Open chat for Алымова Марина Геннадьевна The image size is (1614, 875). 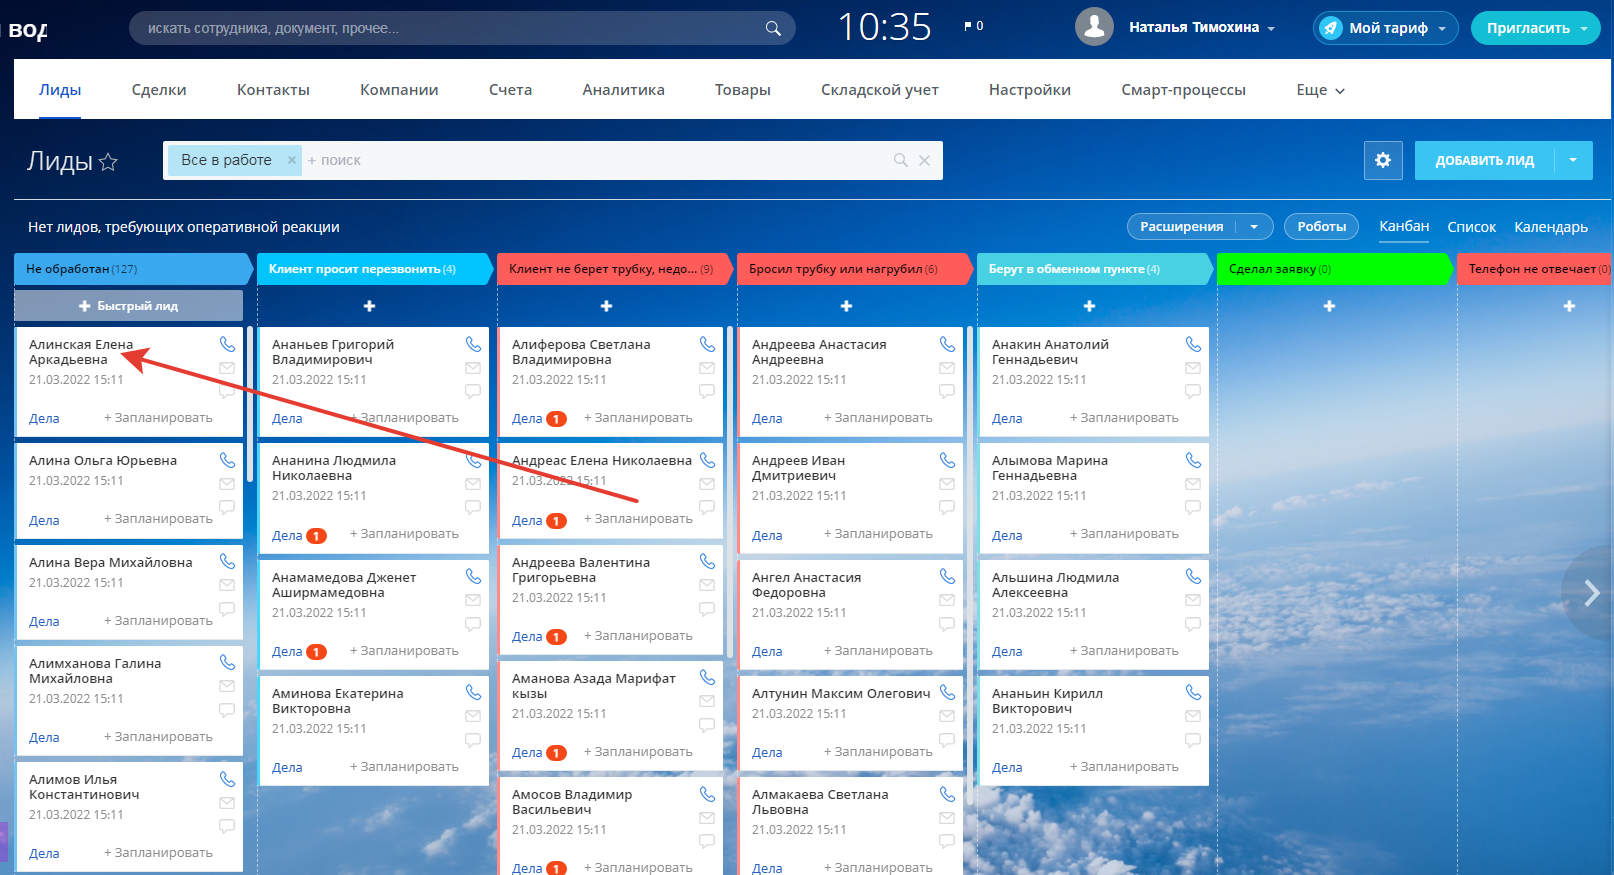(x=1193, y=507)
